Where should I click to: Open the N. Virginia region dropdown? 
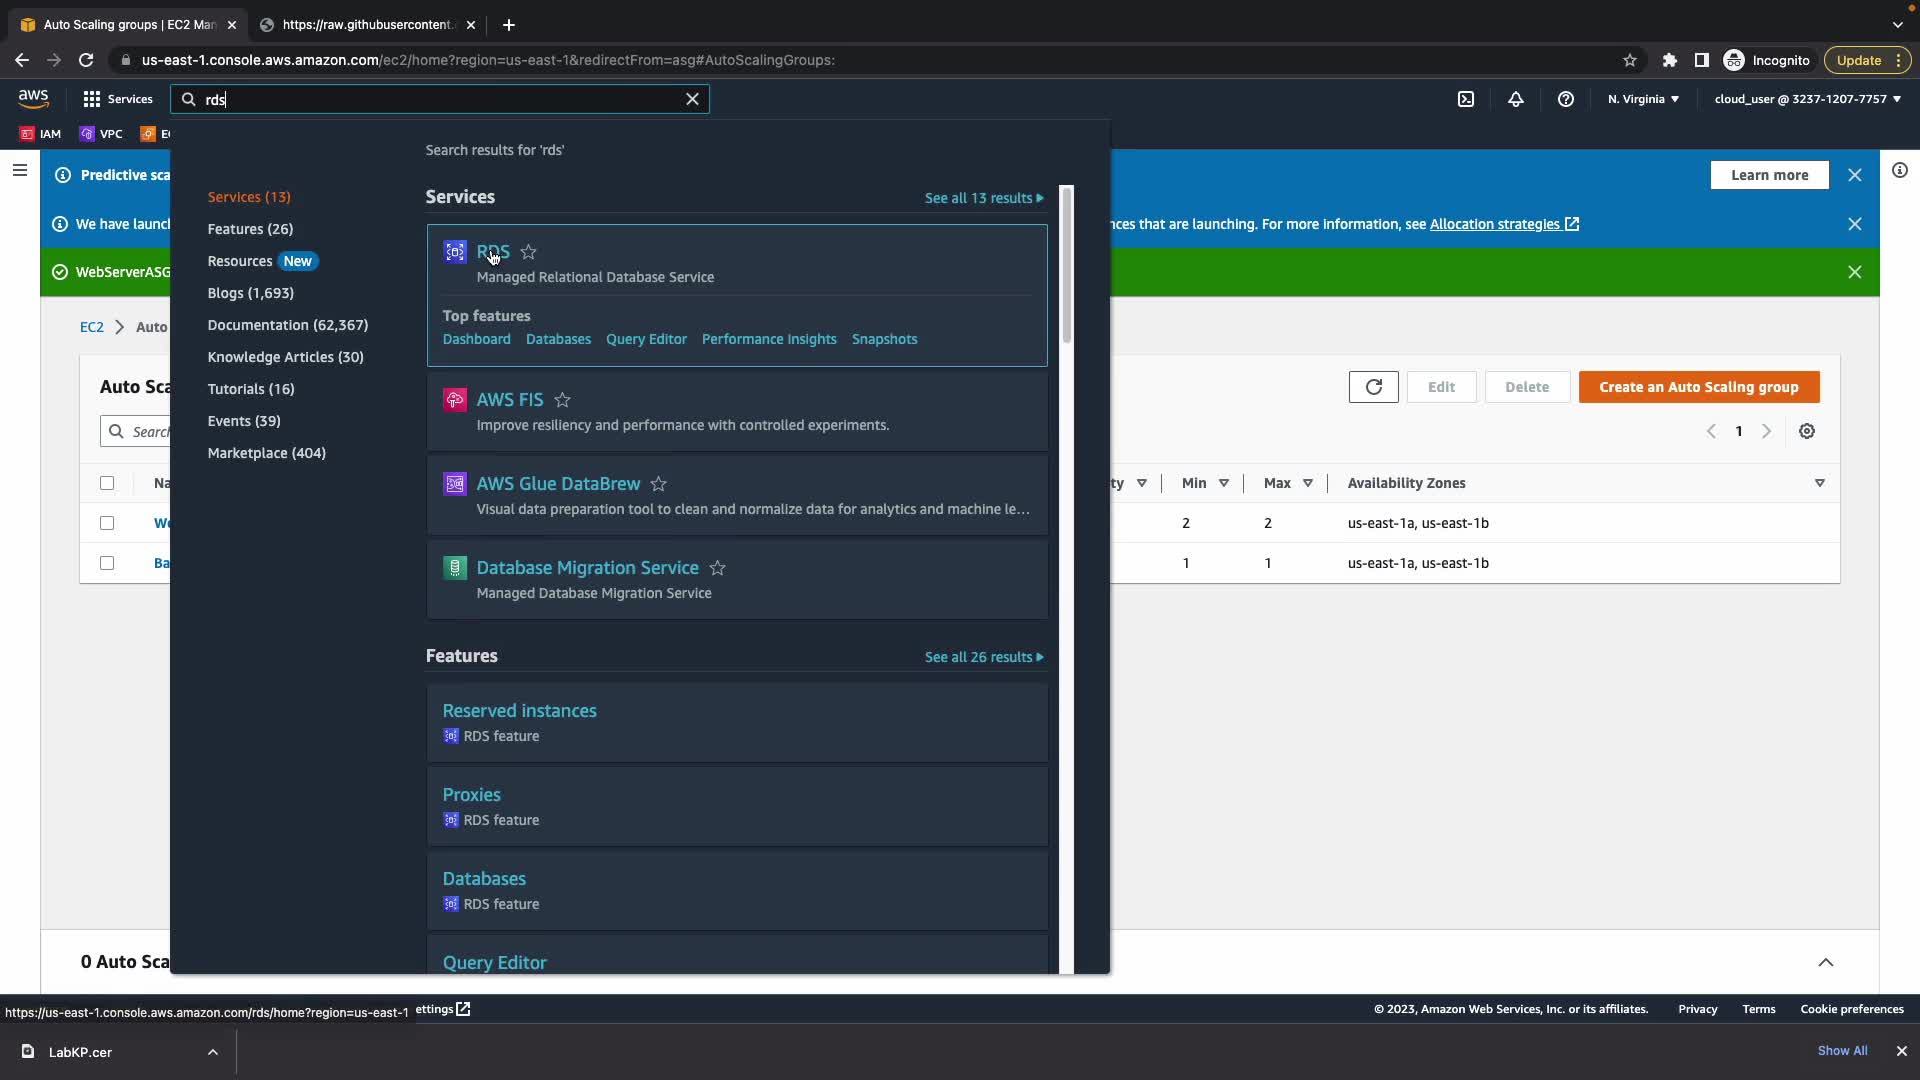click(1643, 99)
